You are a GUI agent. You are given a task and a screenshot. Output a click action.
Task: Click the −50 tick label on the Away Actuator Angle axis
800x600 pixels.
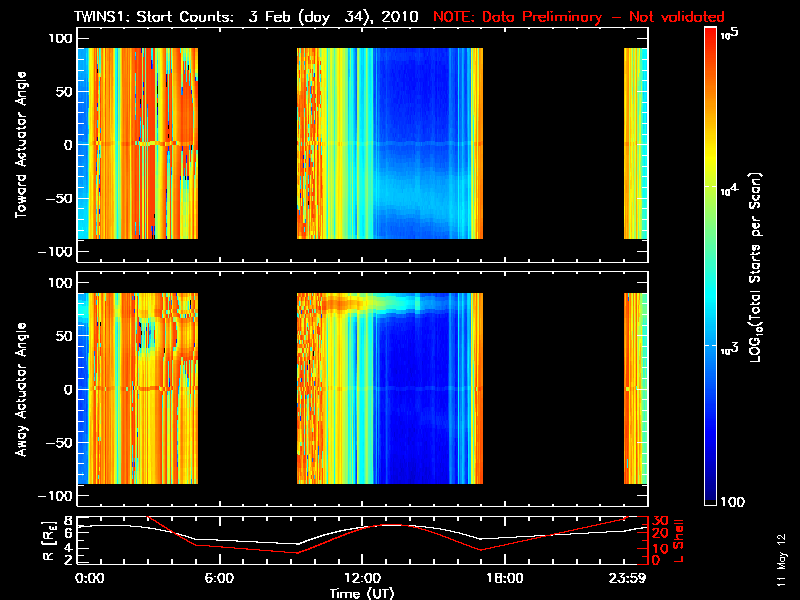pyautogui.click(x=60, y=442)
